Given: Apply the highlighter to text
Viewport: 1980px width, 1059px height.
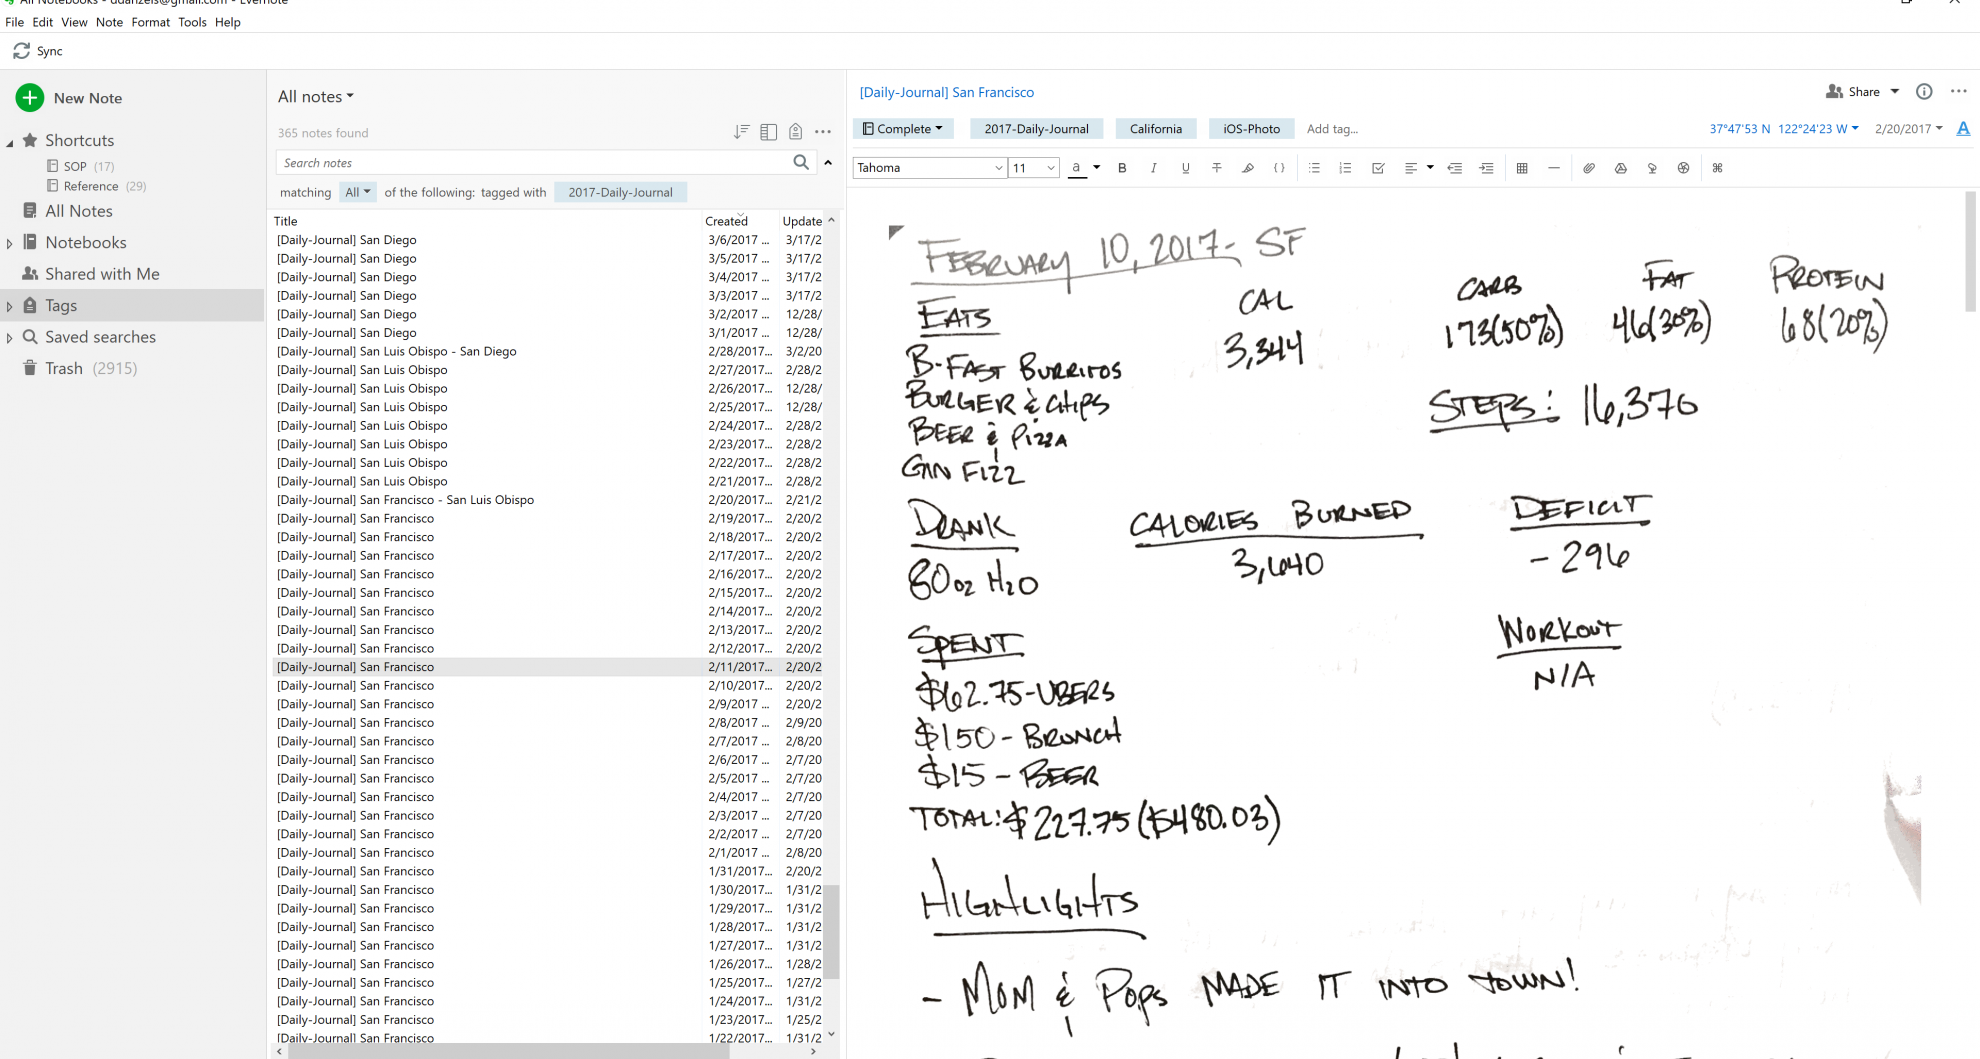Looking at the screenshot, I should point(1248,168).
